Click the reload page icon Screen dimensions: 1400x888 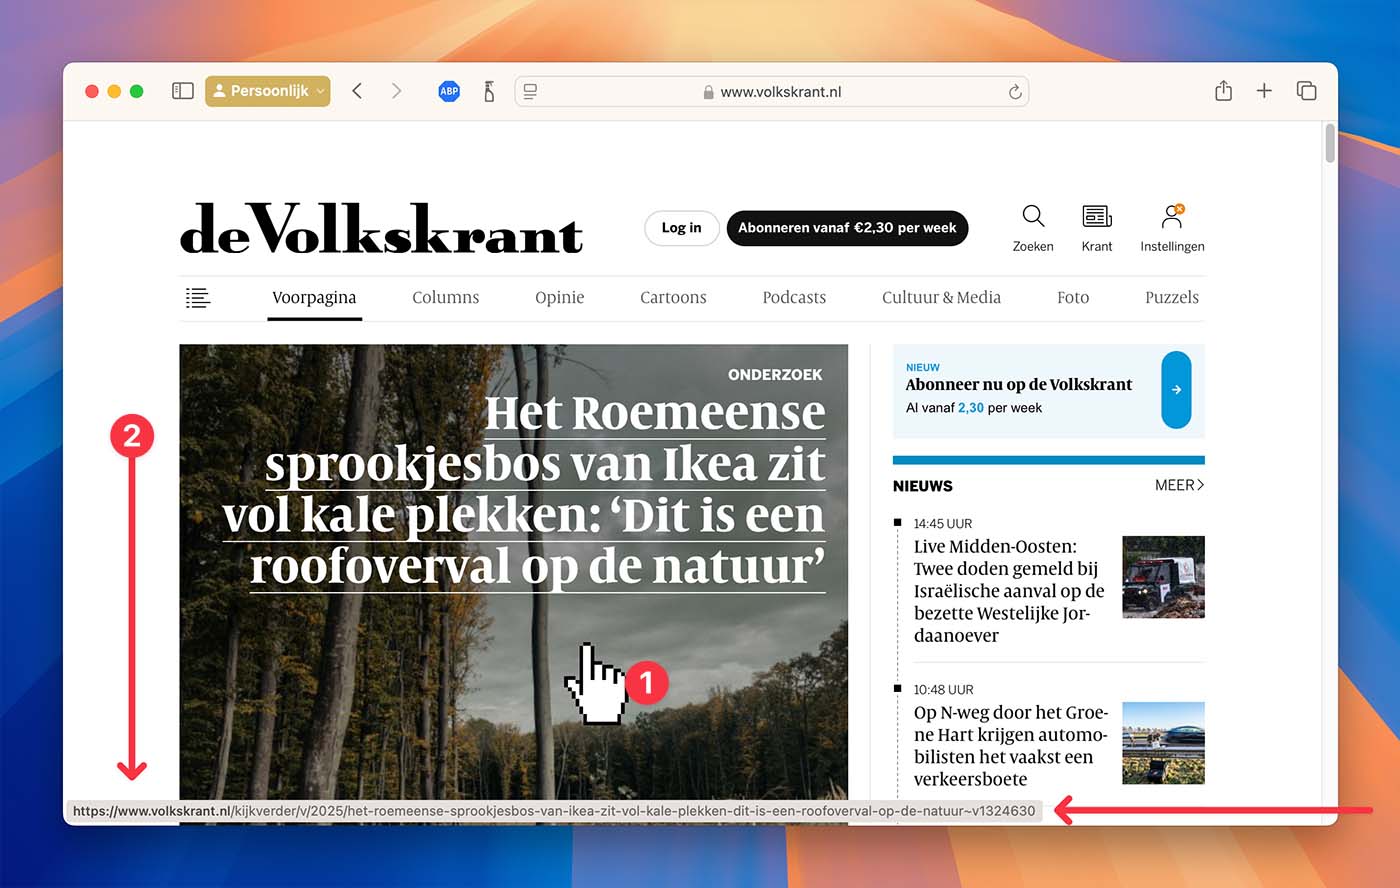[1014, 92]
